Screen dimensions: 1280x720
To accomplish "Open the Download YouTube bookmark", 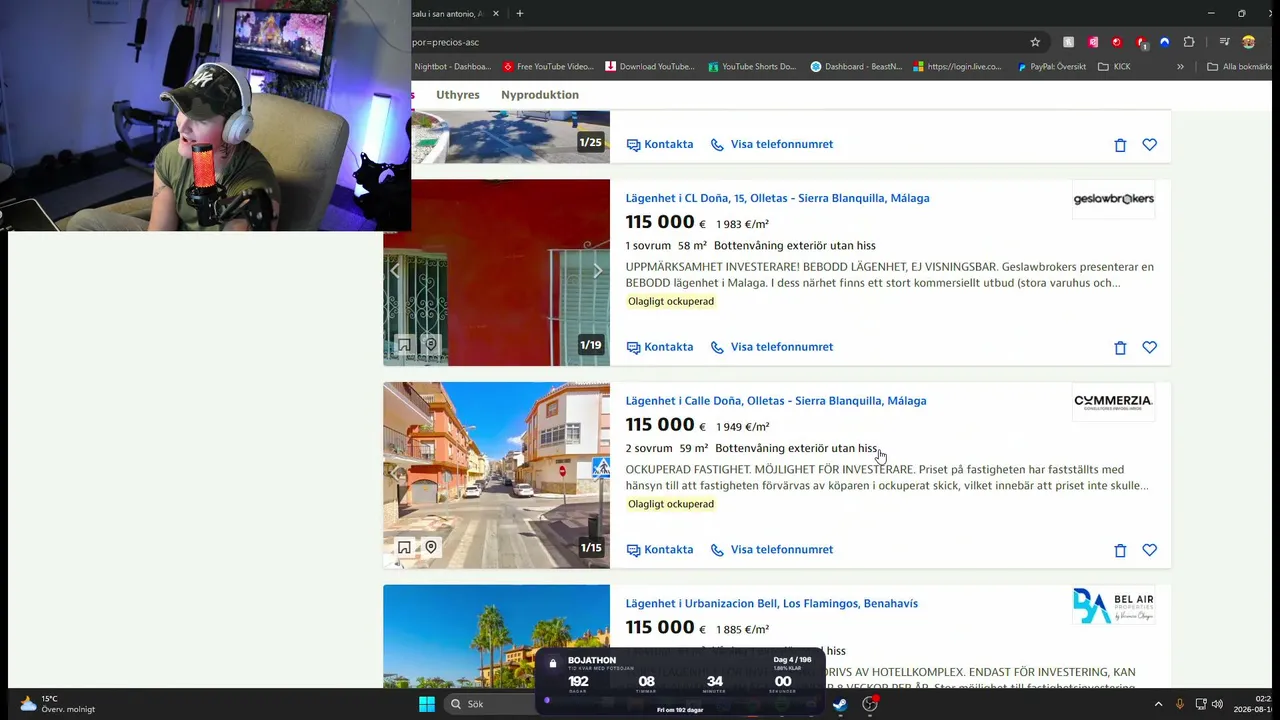I will (x=650, y=67).
